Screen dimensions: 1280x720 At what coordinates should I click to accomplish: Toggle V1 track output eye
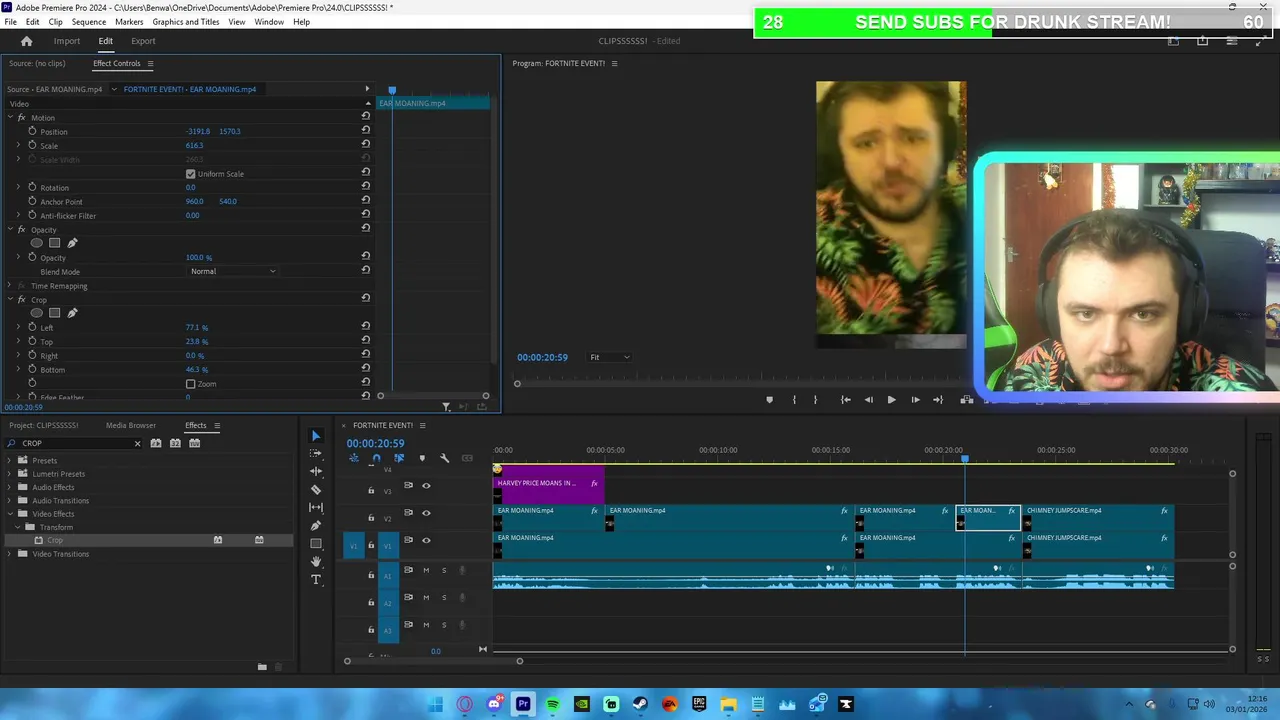[426, 540]
